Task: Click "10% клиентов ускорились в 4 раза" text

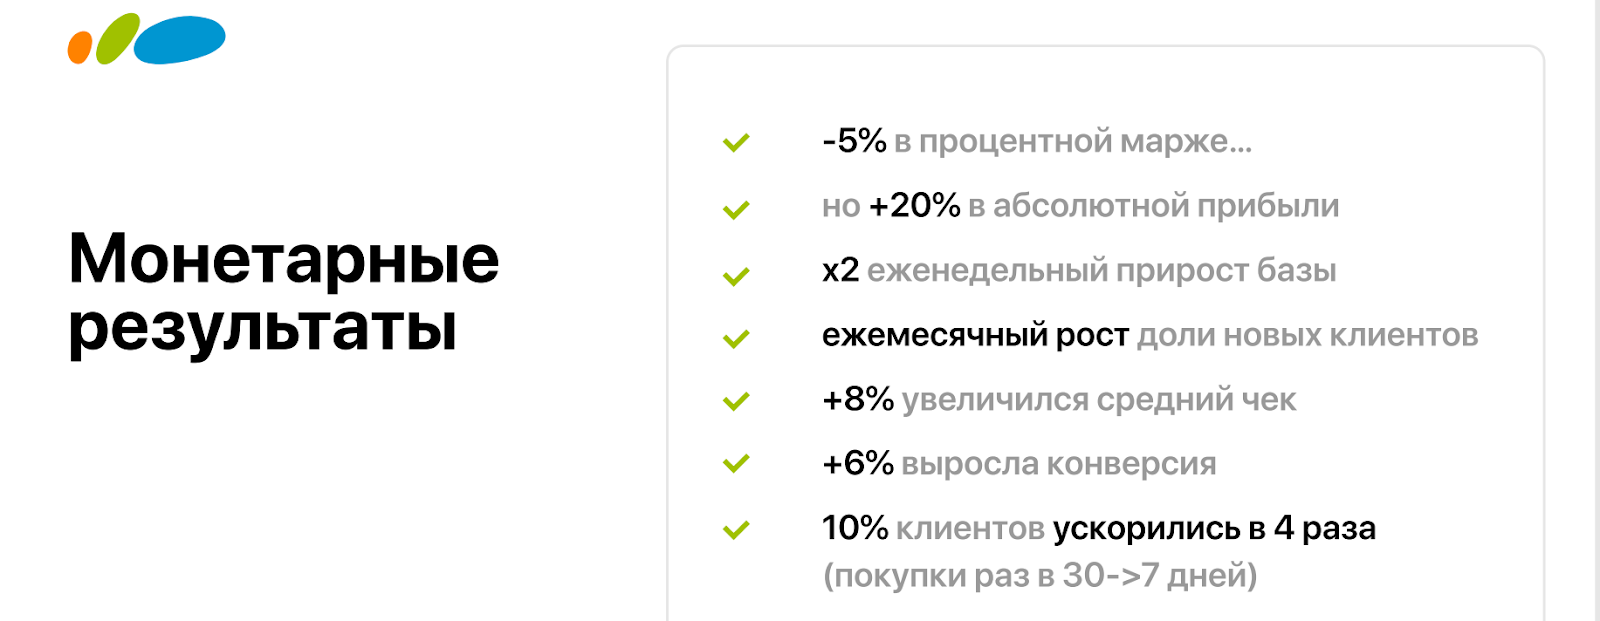Action: 1098,527
